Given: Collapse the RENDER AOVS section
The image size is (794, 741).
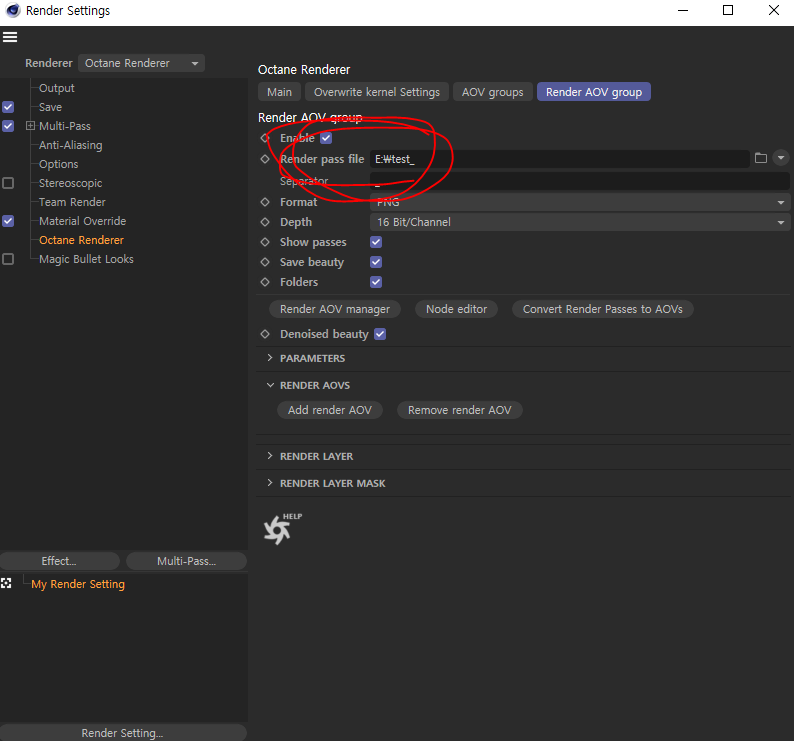Looking at the screenshot, I should (270, 385).
